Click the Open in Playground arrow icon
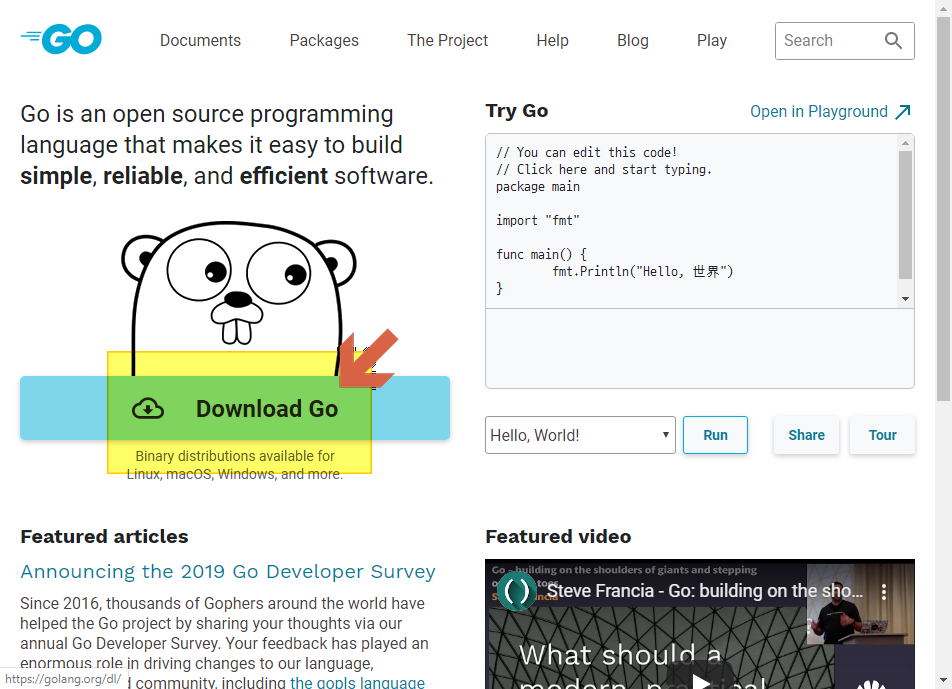 tap(903, 112)
